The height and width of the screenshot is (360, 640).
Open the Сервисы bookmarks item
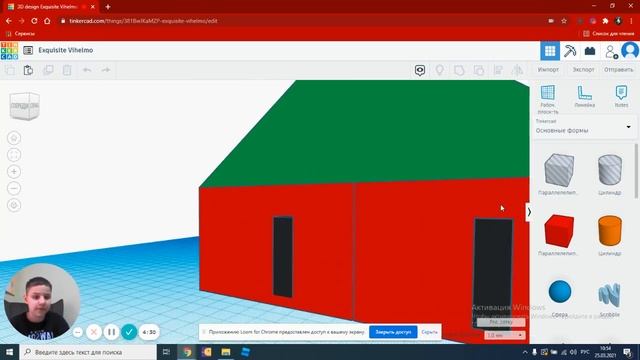tap(20, 33)
